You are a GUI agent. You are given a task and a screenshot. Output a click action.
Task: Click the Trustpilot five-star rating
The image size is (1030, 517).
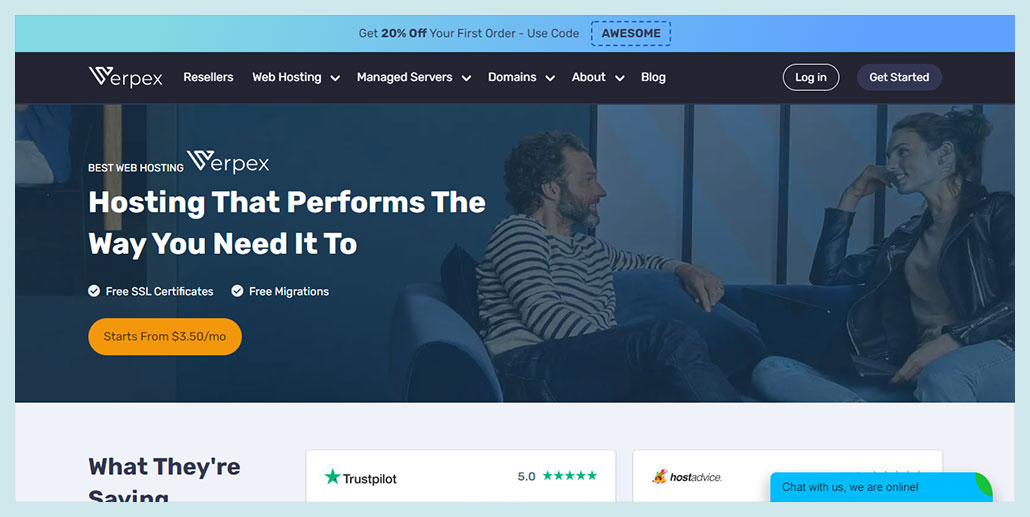570,476
